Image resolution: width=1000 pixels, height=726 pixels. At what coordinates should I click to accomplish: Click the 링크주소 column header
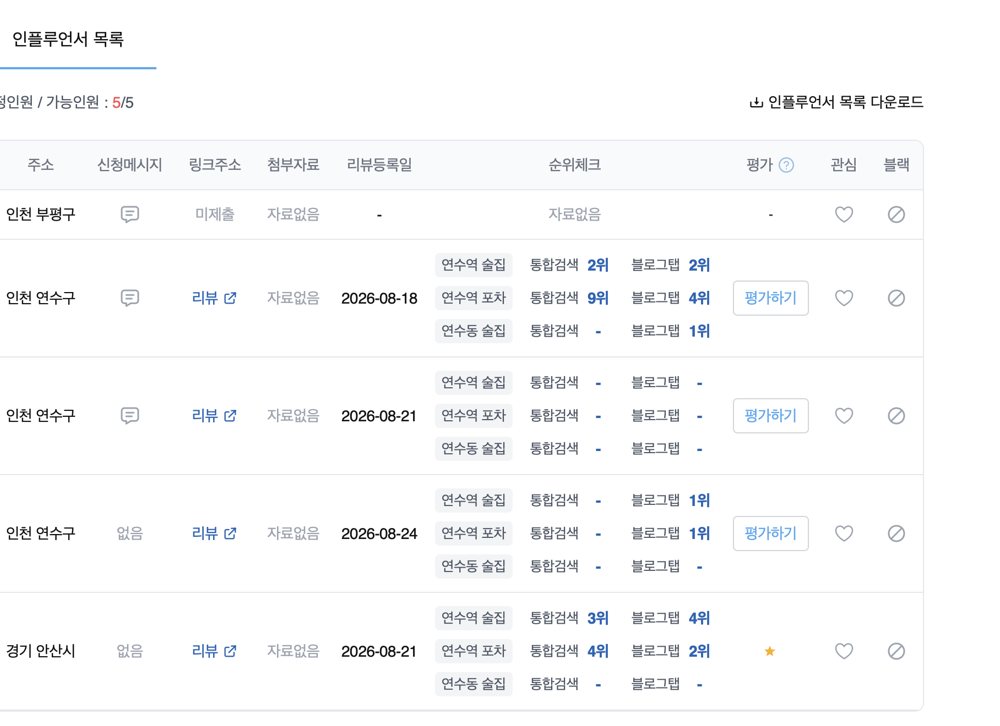215,165
